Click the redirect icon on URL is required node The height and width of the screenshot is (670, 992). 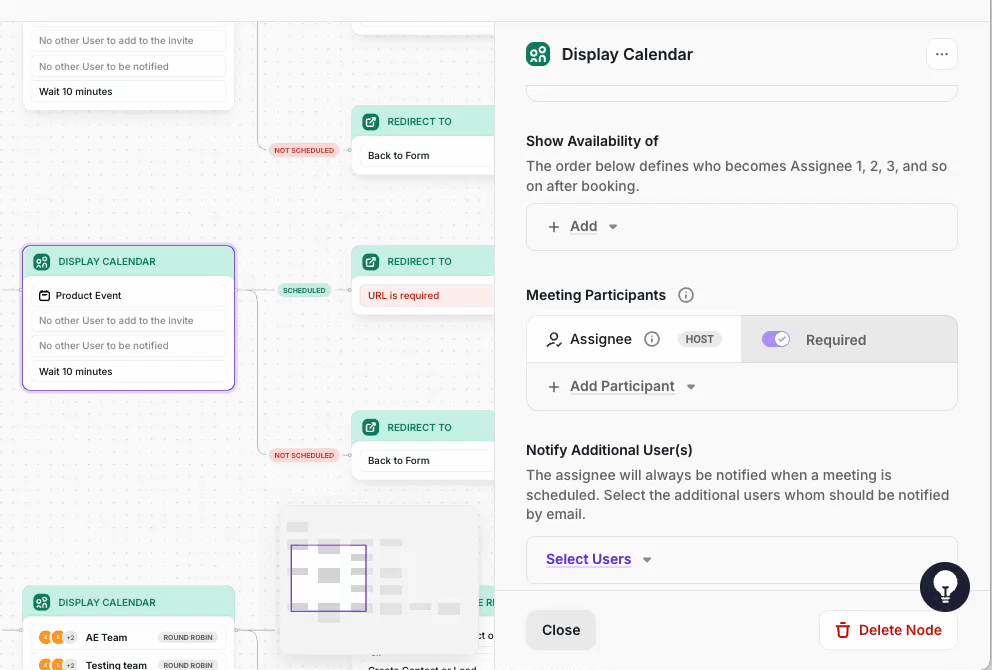click(371, 261)
